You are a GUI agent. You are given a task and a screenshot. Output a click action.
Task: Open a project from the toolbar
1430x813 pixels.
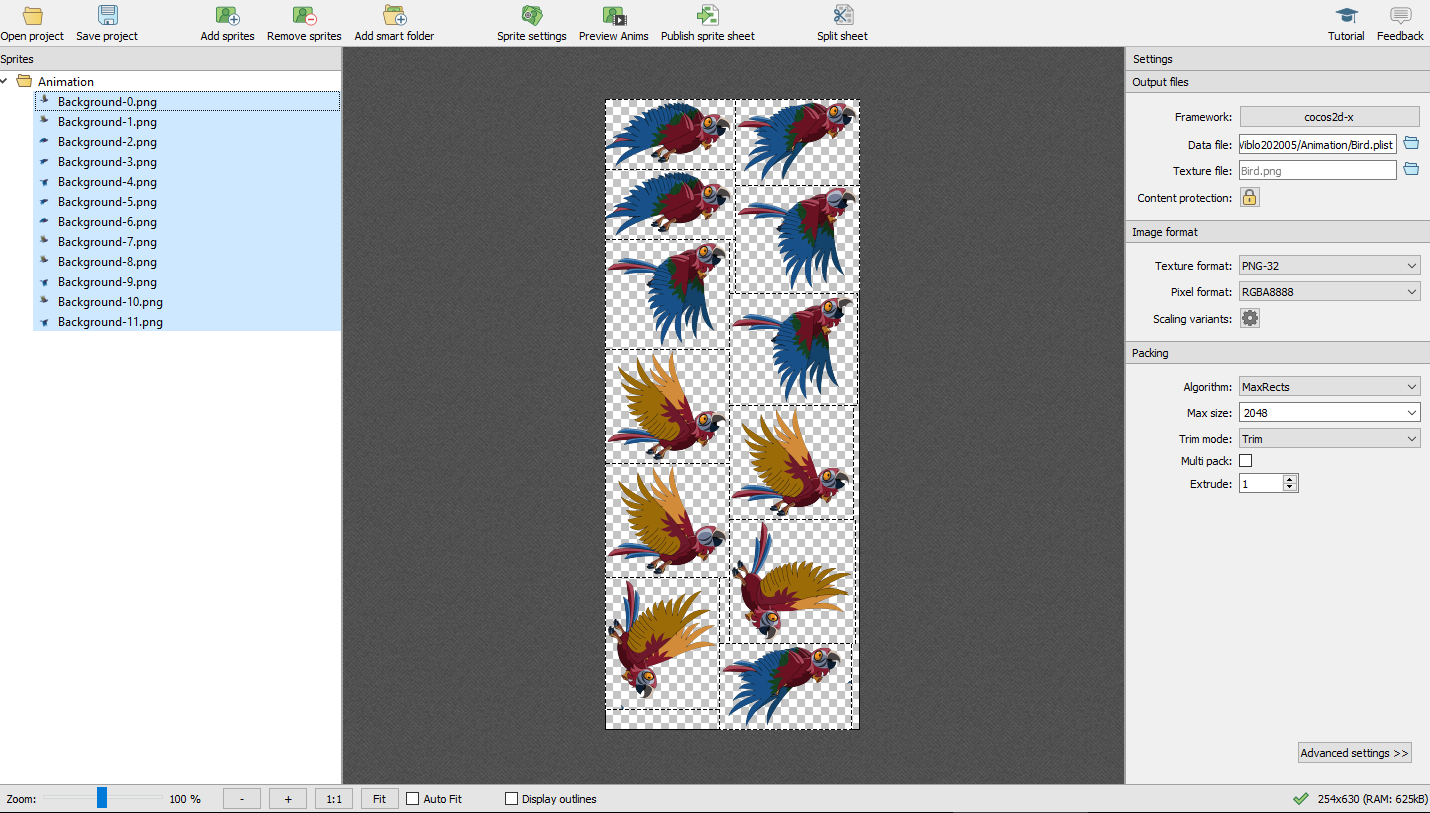click(32, 23)
